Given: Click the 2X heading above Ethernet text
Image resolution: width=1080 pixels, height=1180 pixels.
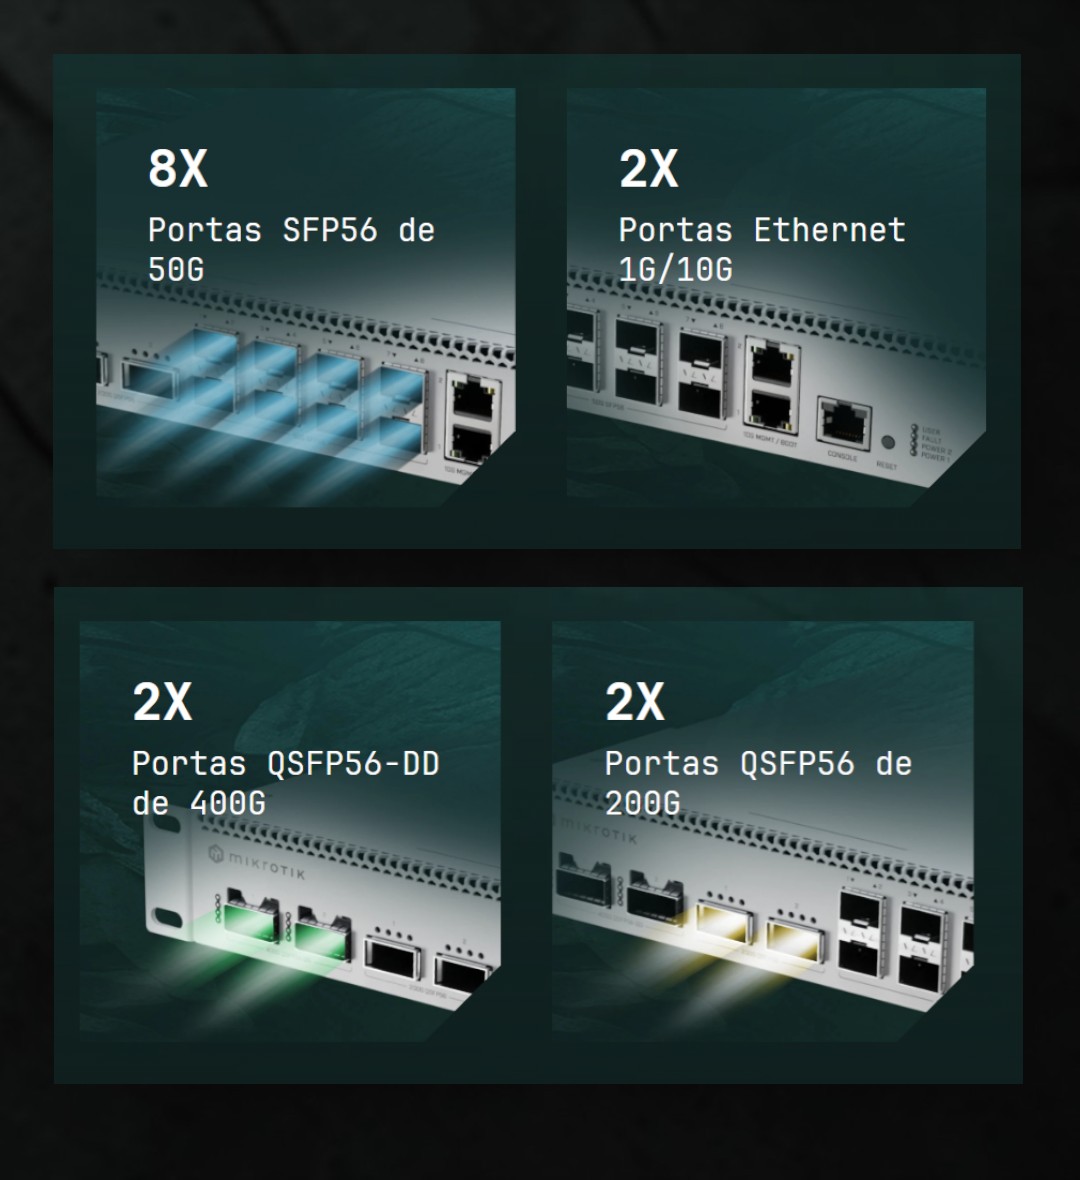Looking at the screenshot, I should pos(648,168).
